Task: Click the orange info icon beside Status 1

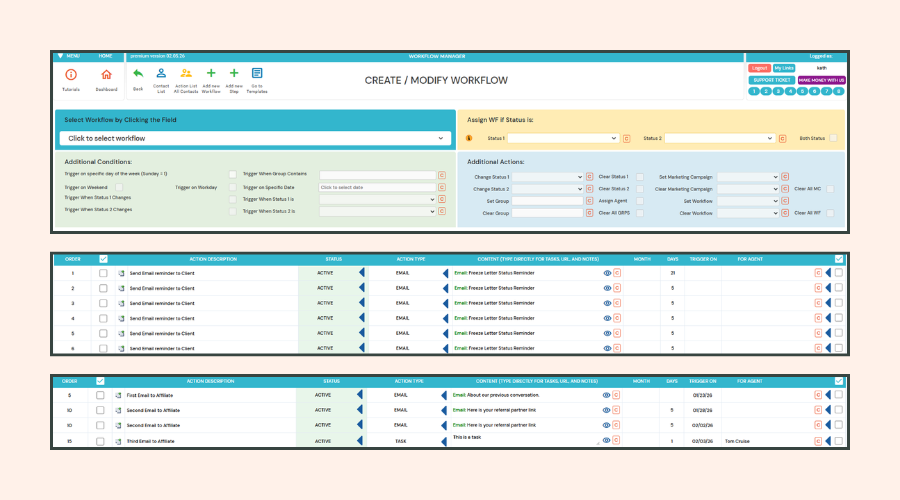Action: click(469, 138)
